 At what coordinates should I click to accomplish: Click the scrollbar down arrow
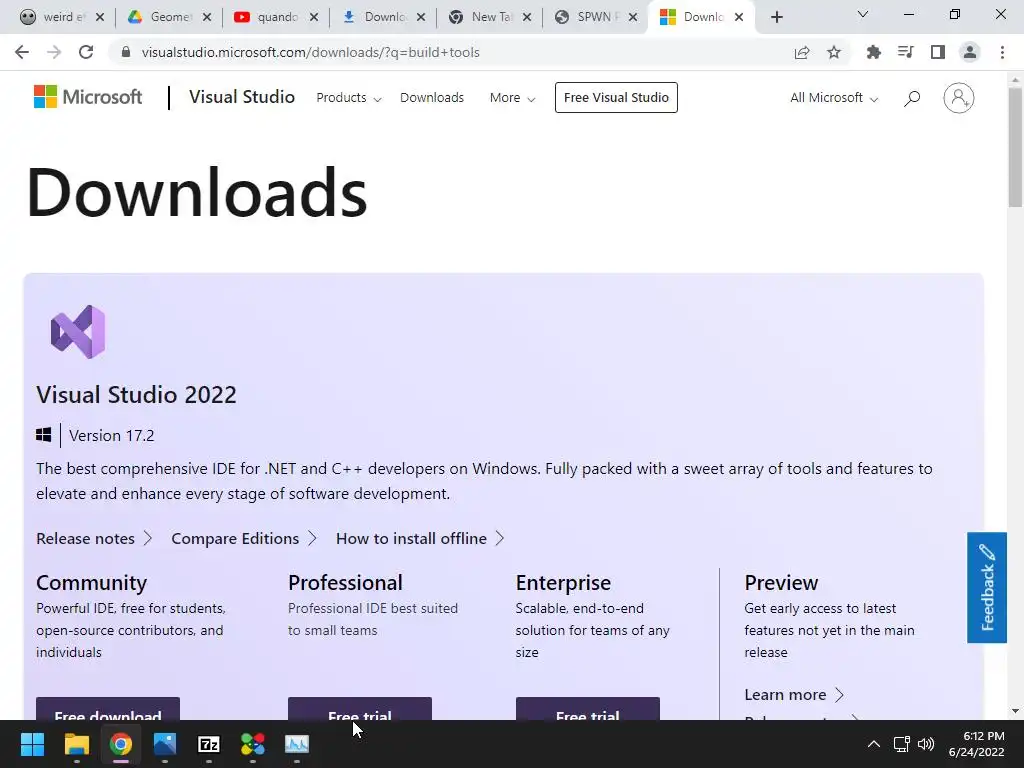coord(1015,711)
